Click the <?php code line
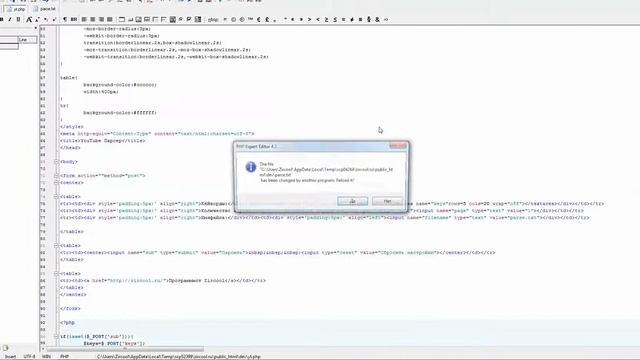 click(67, 322)
